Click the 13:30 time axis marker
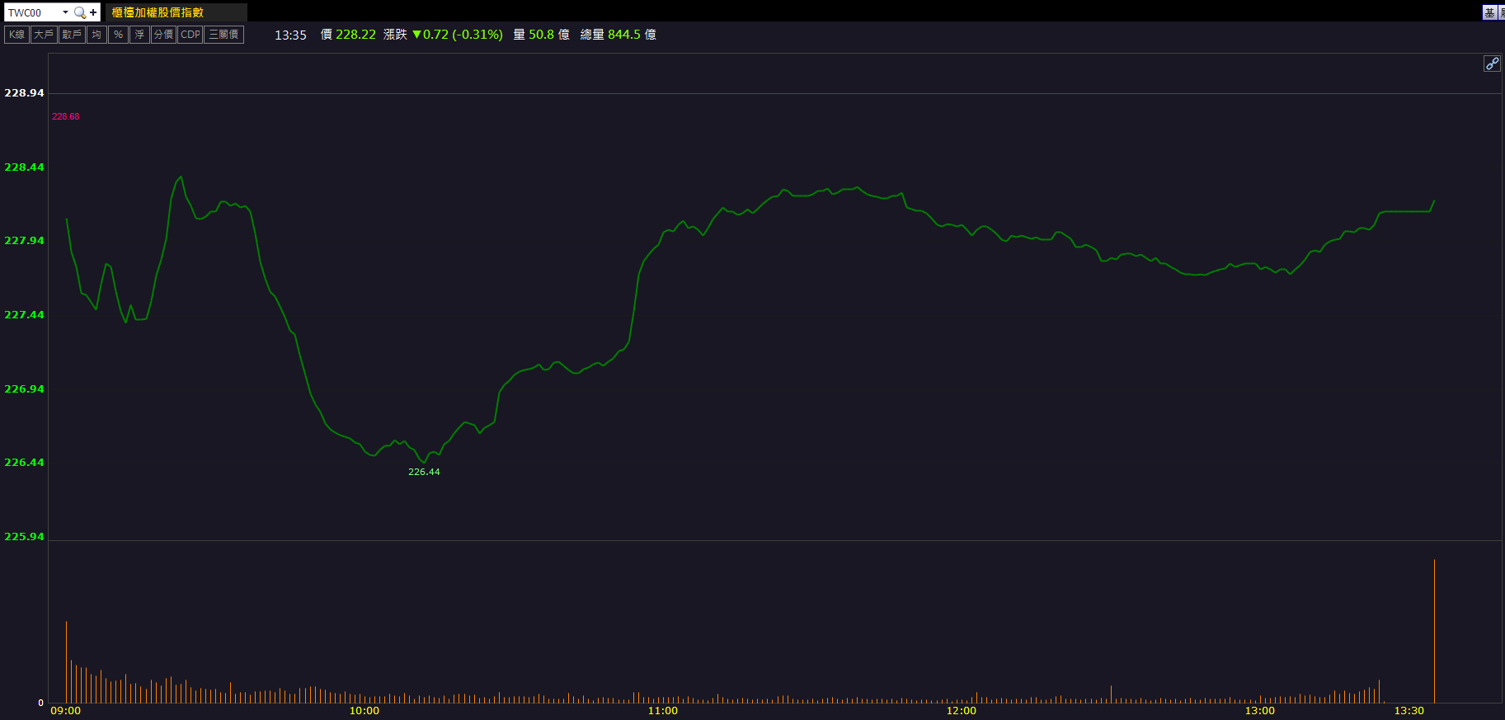 click(1409, 711)
